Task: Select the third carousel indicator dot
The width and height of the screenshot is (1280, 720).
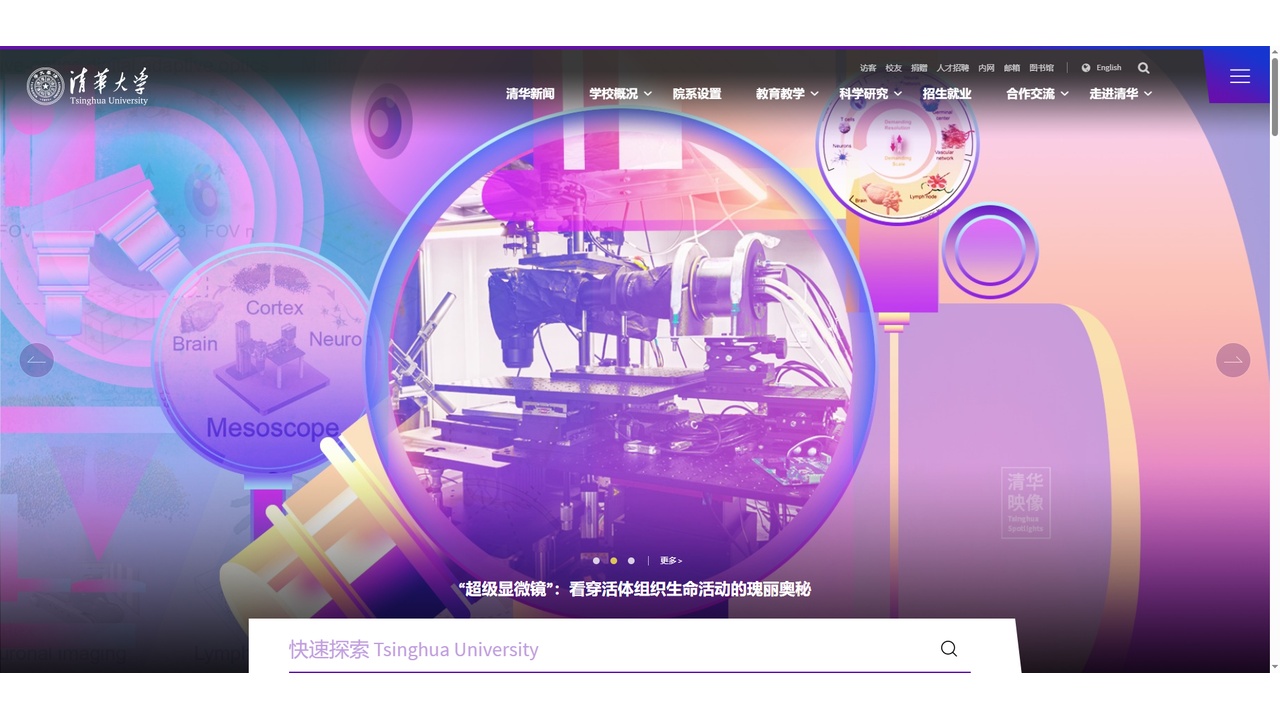Action: (631, 561)
